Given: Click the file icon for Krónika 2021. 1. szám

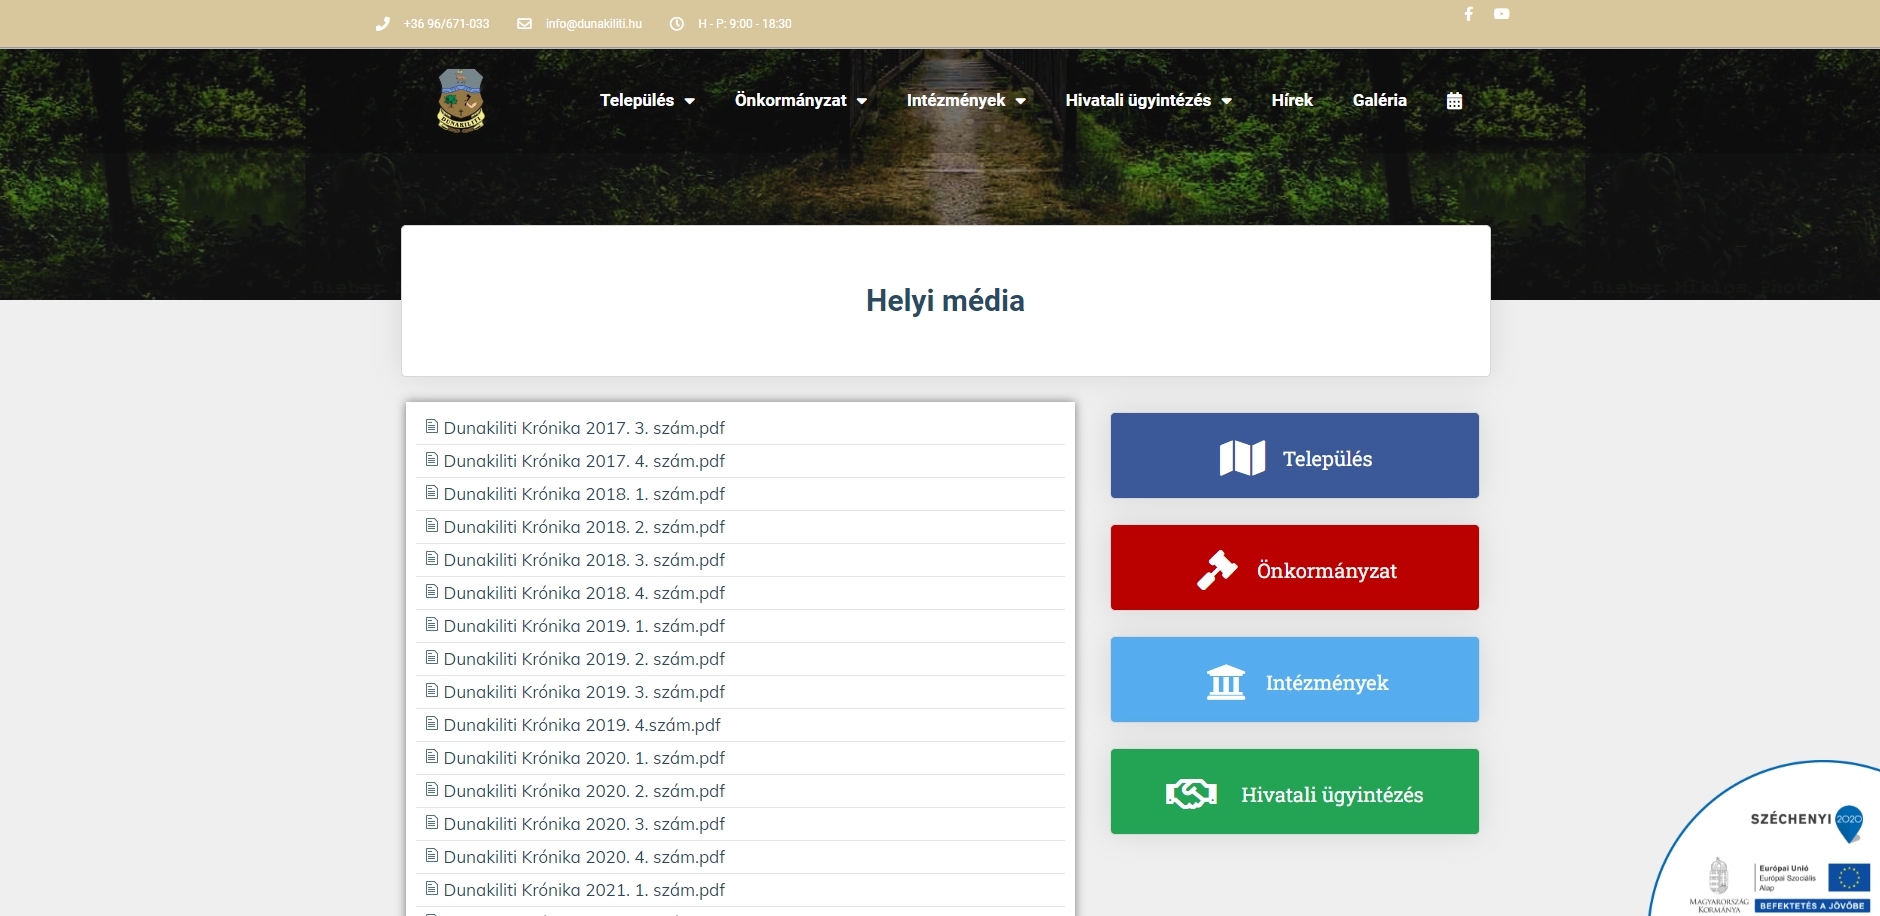Looking at the screenshot, I should tap(432, 889).
